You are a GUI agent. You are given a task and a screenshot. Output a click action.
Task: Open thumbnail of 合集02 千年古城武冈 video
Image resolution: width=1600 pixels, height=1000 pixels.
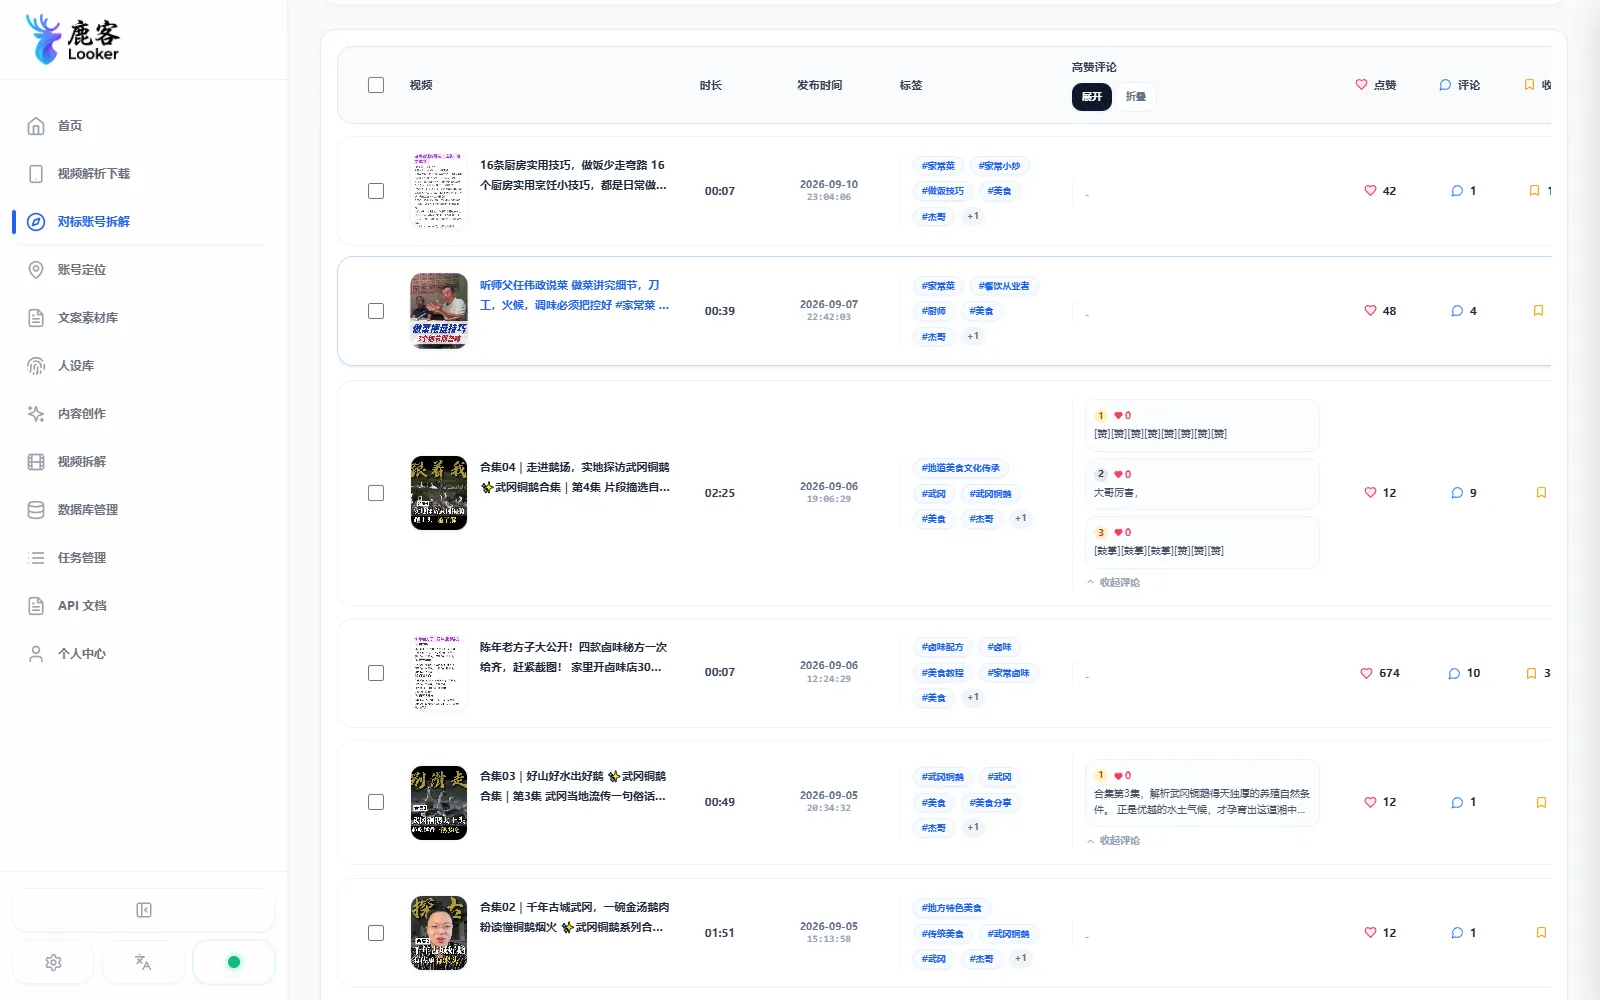point(439,933)
